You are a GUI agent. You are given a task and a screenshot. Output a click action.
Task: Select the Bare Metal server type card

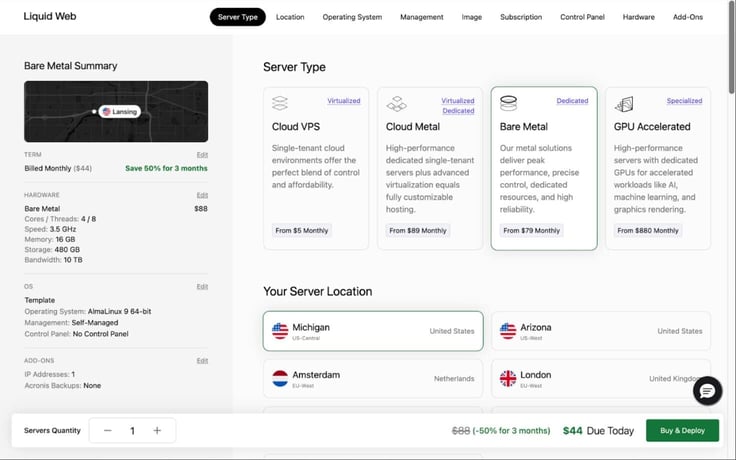(x=544, y=168)
